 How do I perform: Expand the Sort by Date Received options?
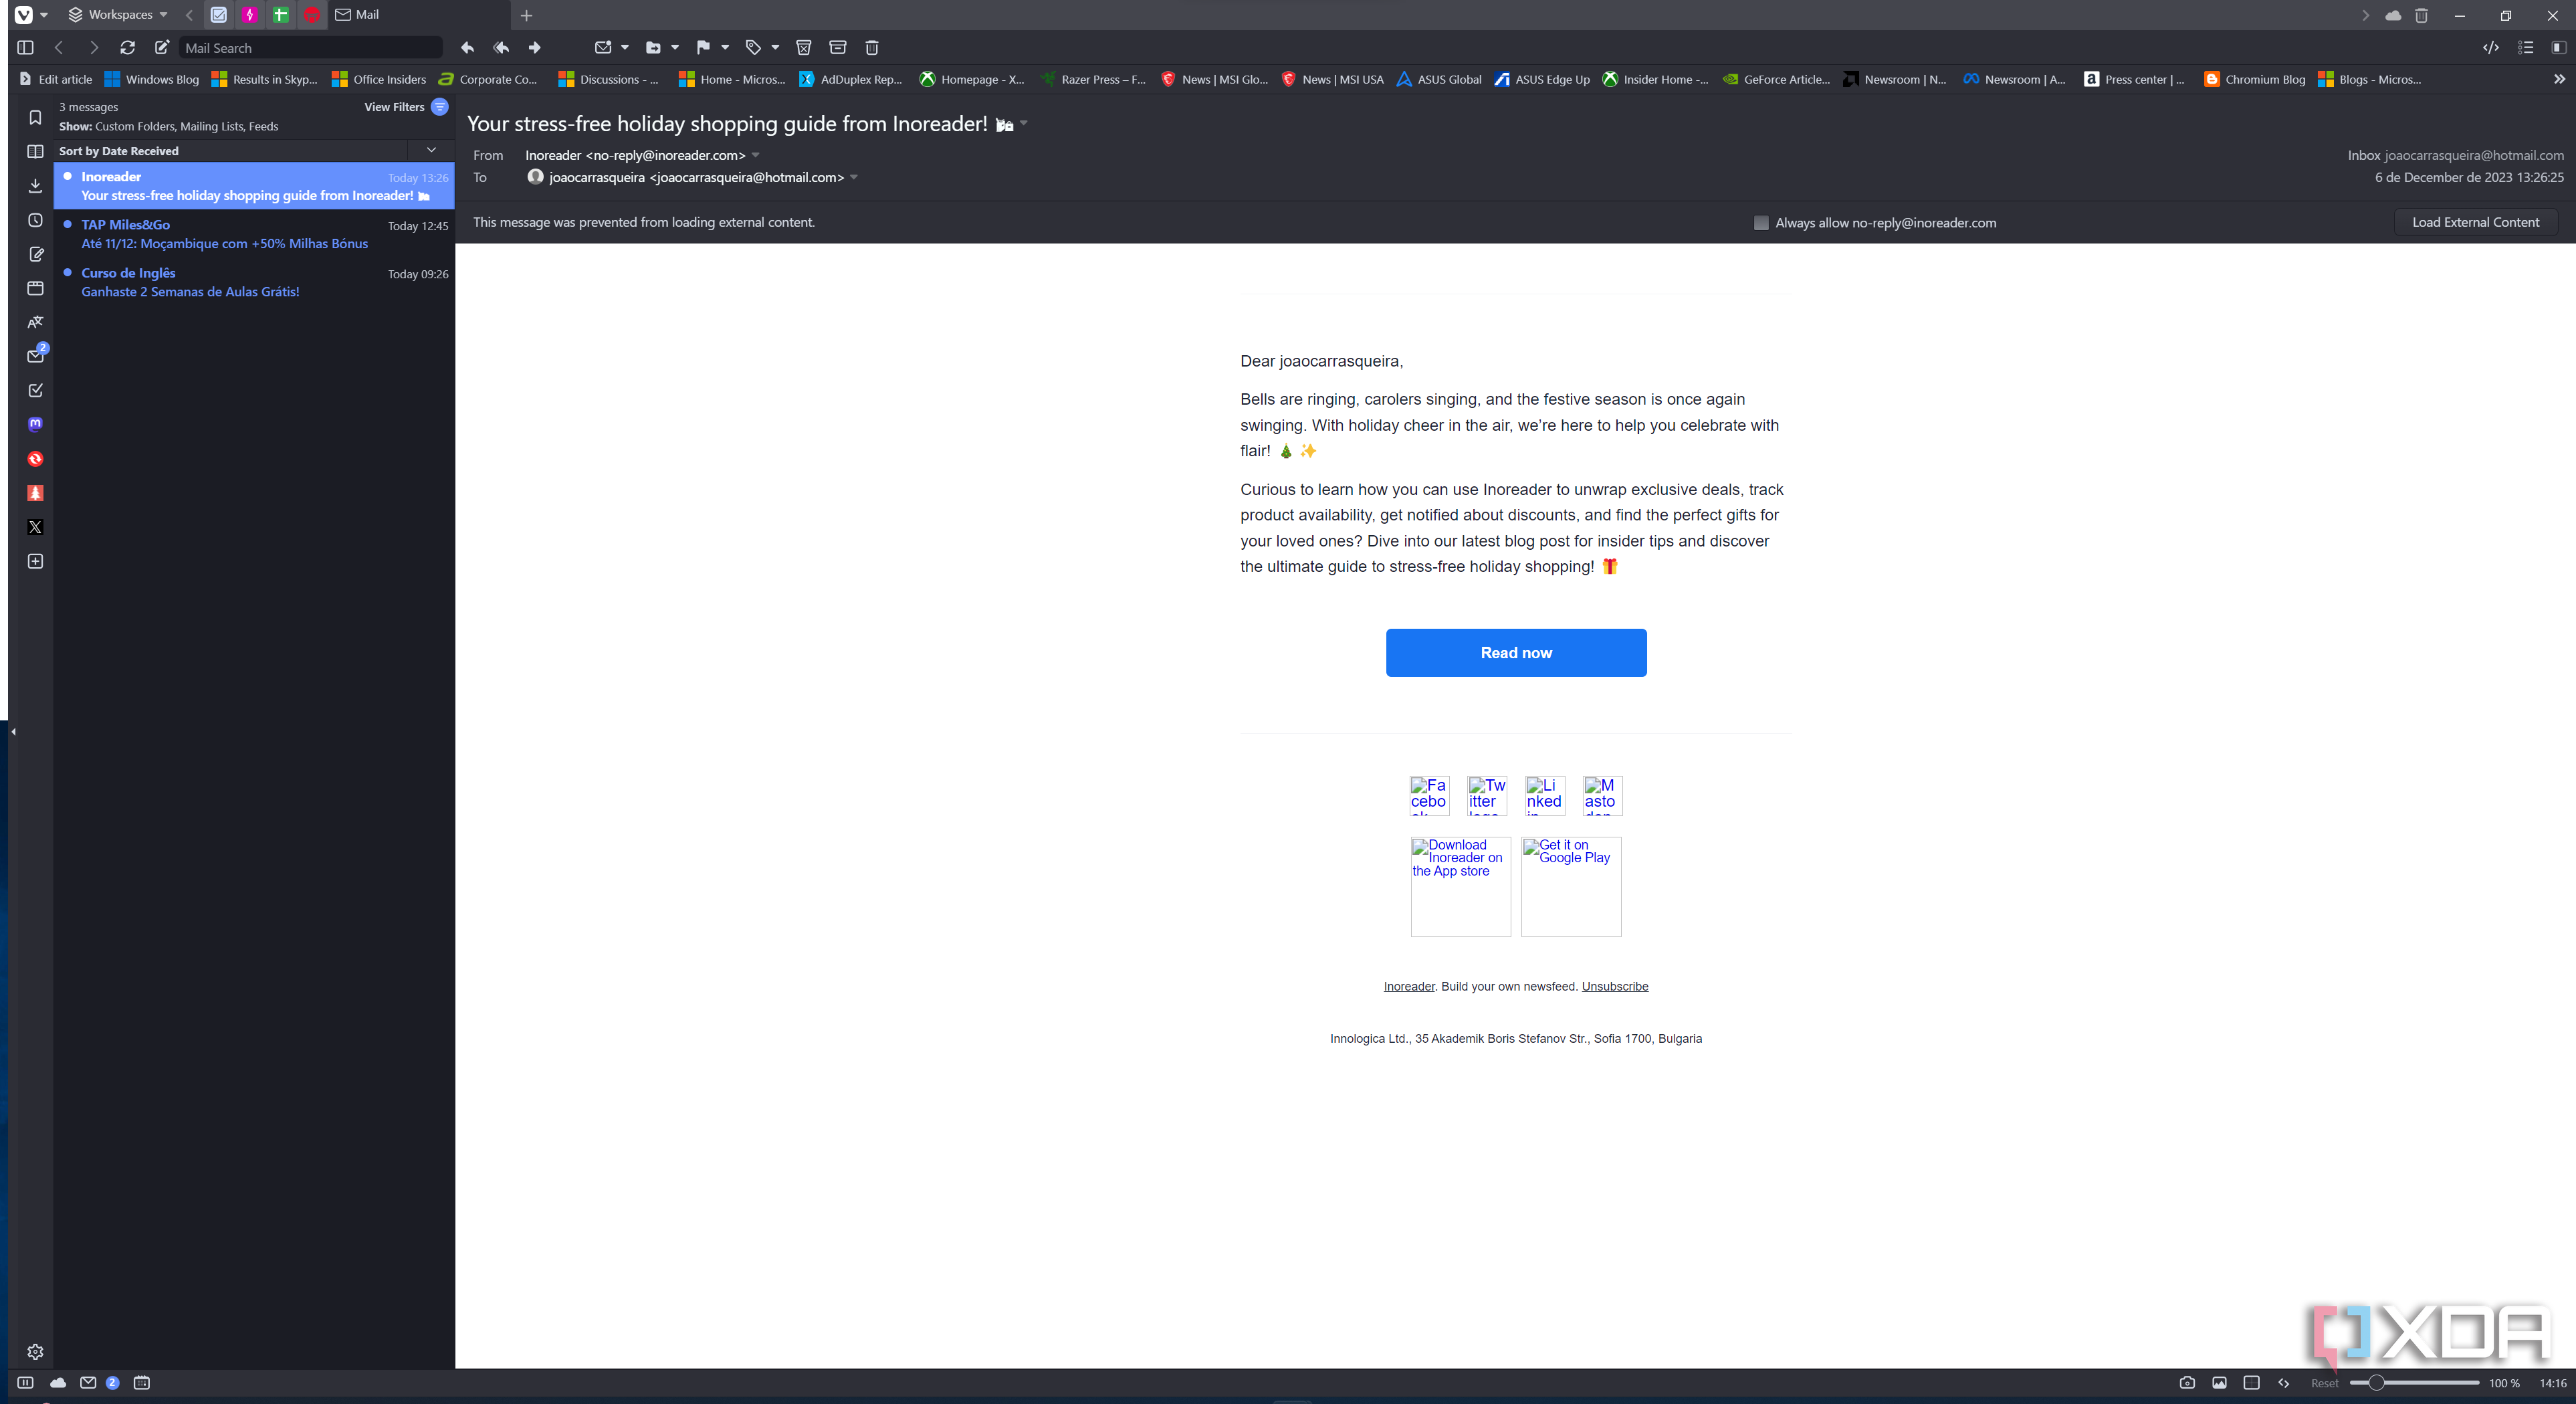(x=431, y=150)
